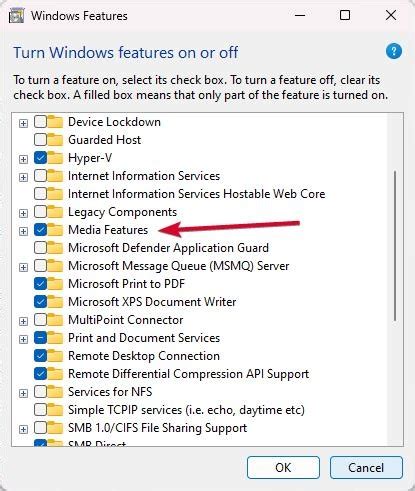Click the Microsoft Defender Application Guard folder icon
The image size is (415, 491).
pyautogui.click(x=56, y=248)
